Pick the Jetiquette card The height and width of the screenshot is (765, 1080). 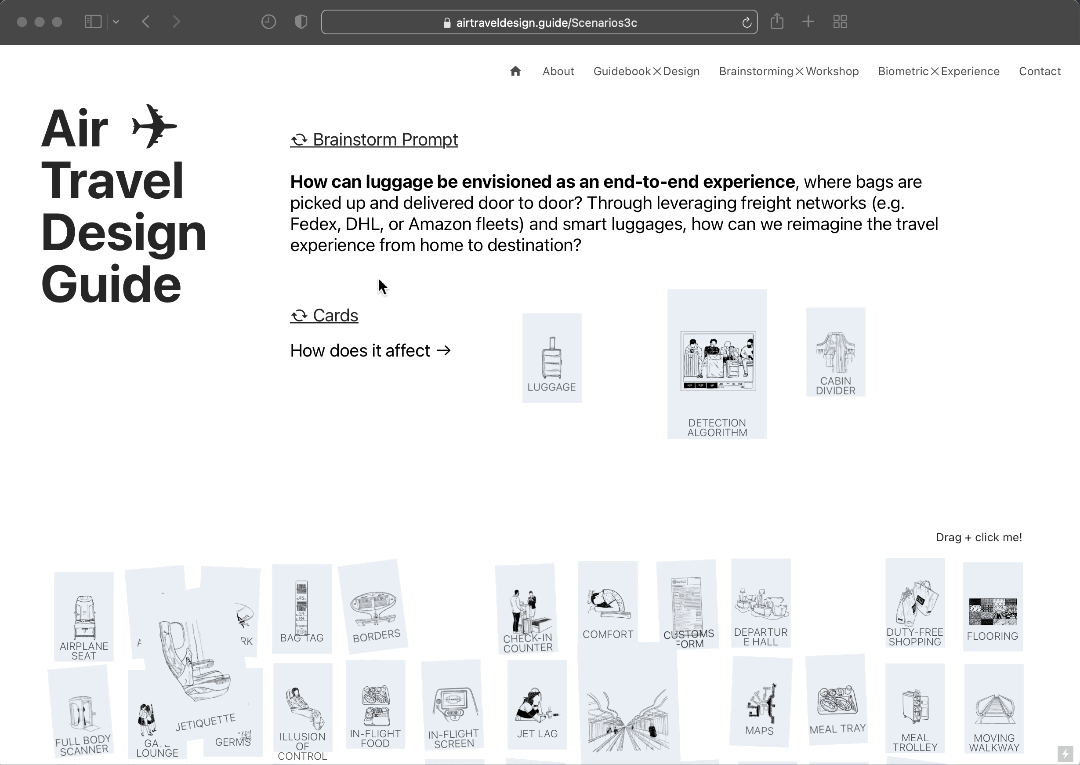pyautogui.click(x=195, y=664)
